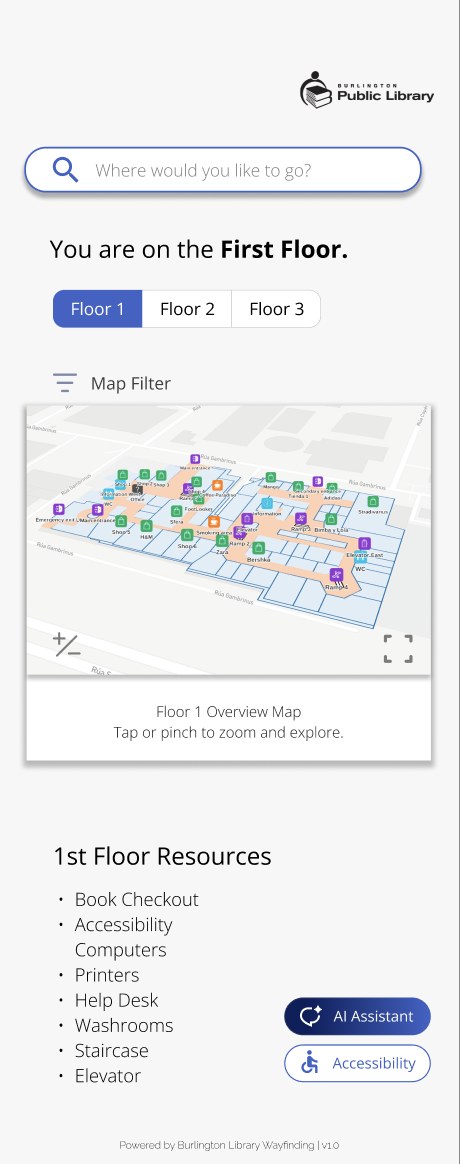The height and width of the screenshot is (1164, 460).
Task: Tap the orange Coffee Paradise marker
Action: click(217, 485)
